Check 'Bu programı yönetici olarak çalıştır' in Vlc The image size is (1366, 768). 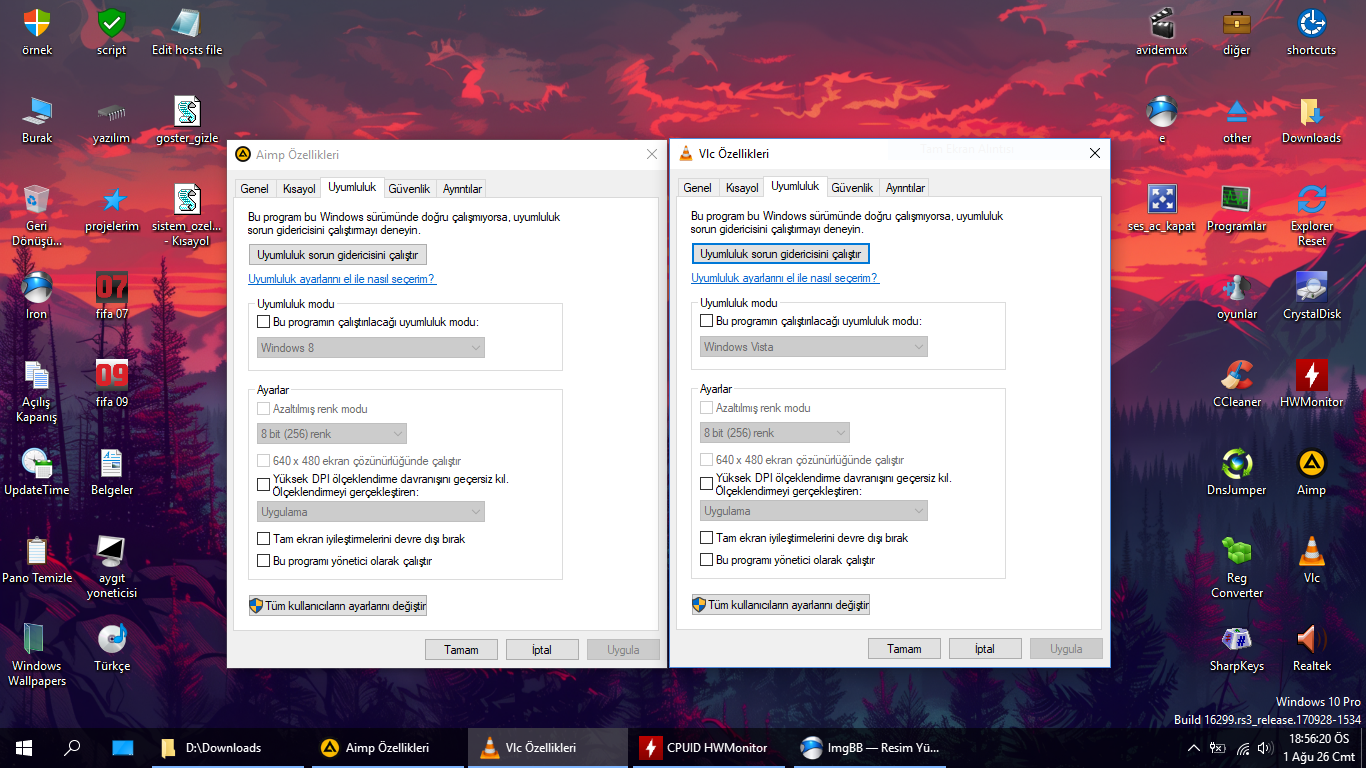[707, 560]
